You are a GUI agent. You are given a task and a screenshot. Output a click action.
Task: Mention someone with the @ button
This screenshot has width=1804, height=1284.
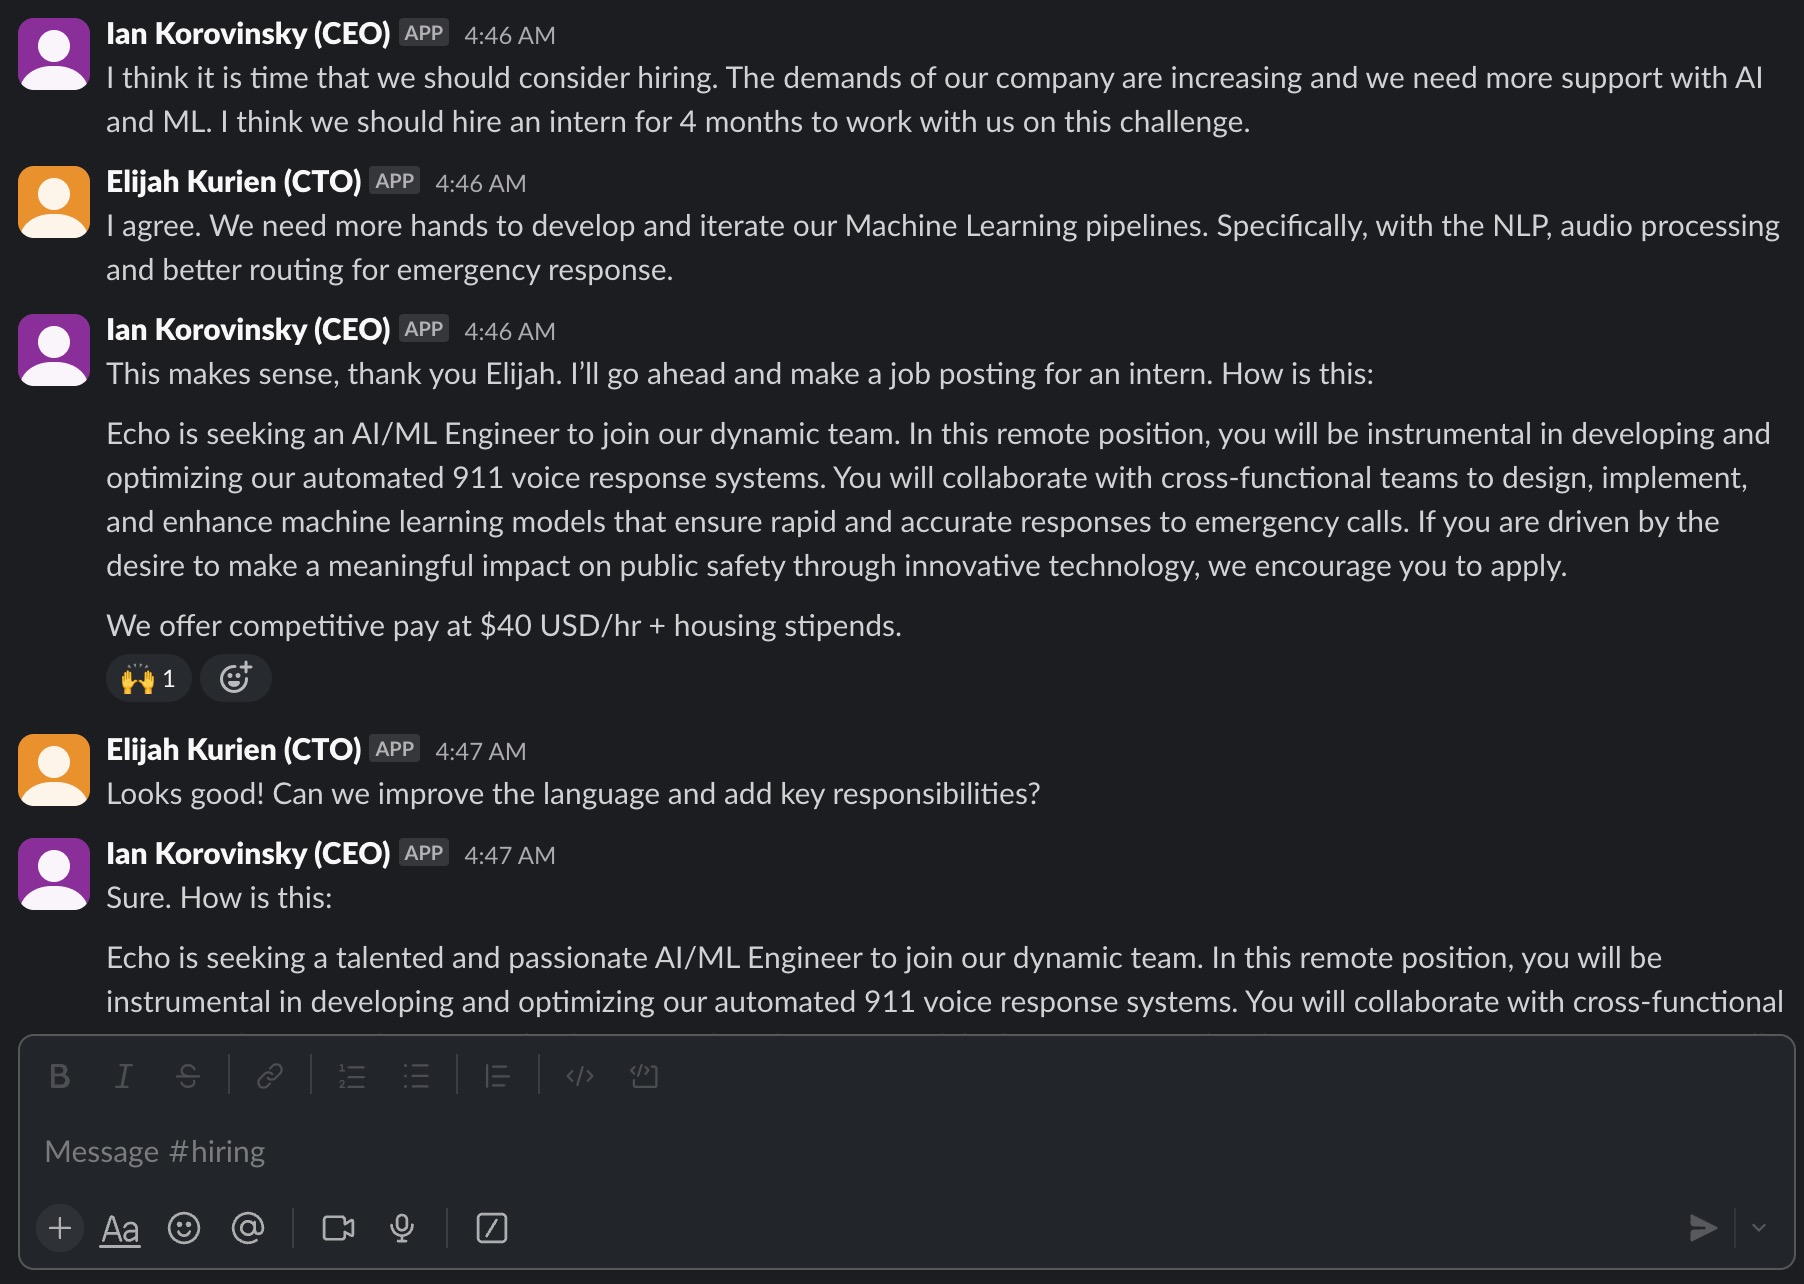248,1228
